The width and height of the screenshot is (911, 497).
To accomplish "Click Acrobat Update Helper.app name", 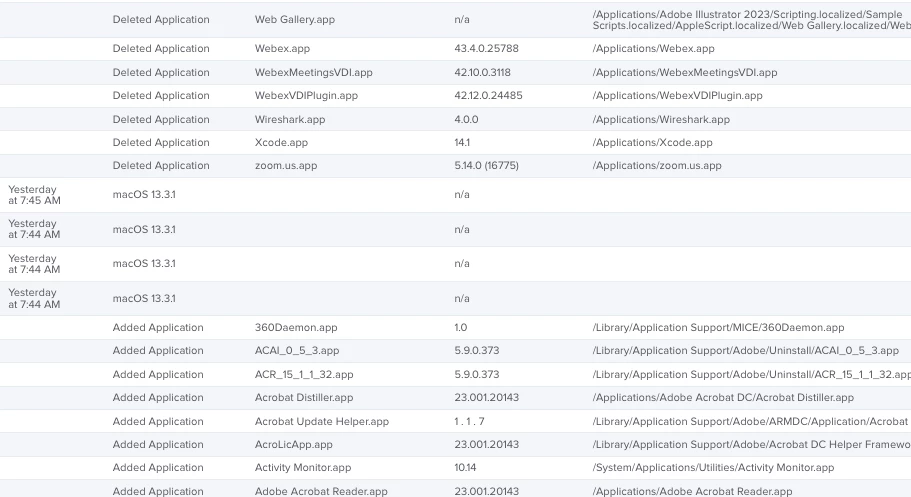I will point(321,422).
